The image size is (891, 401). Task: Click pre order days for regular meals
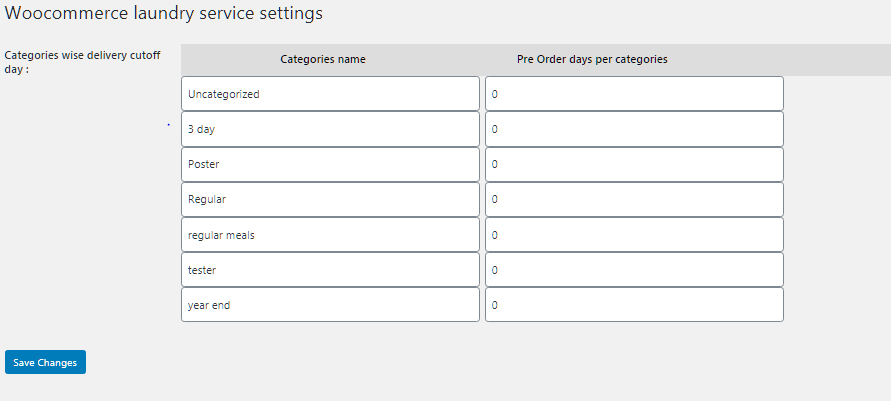pyautogui.click(x=634, y=235)
